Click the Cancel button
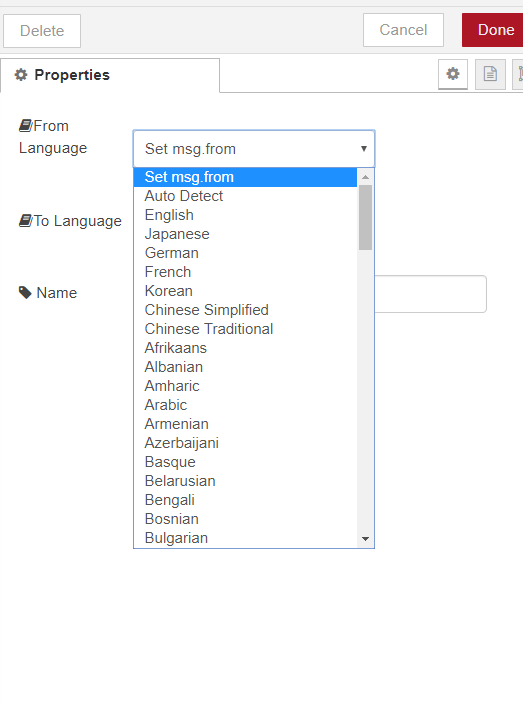The height and width of the screenshot is (706, 523). [x=403, y=30]
